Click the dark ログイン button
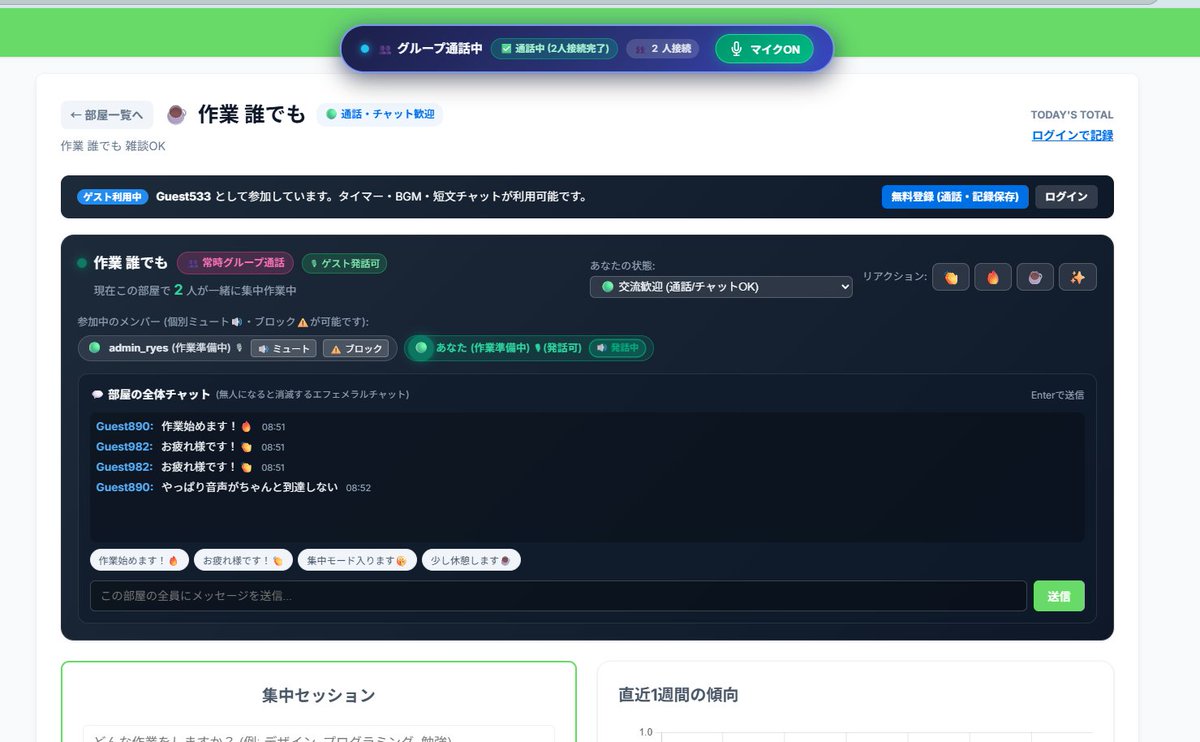The height and width of the screenshot is (742, 1200). 1065,197
